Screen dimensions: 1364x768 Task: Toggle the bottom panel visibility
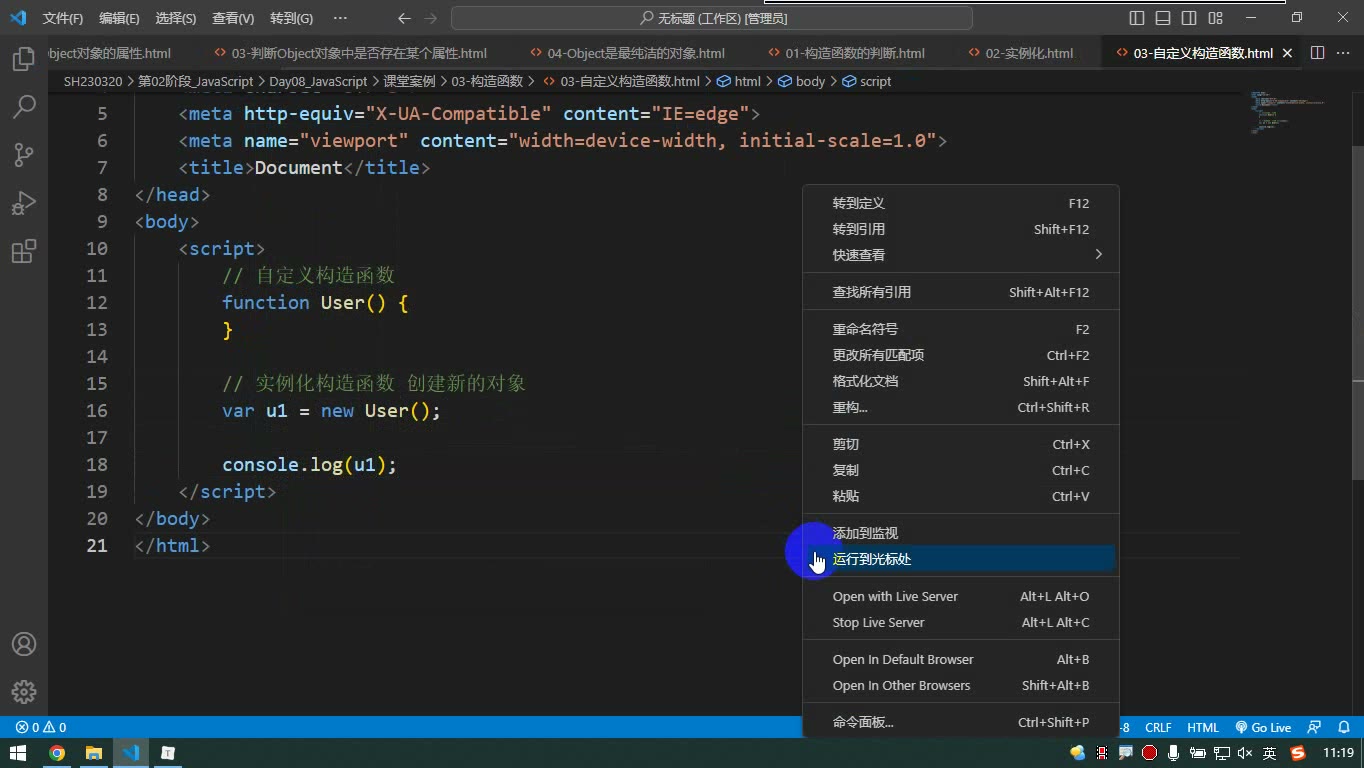coord(1163,18)
